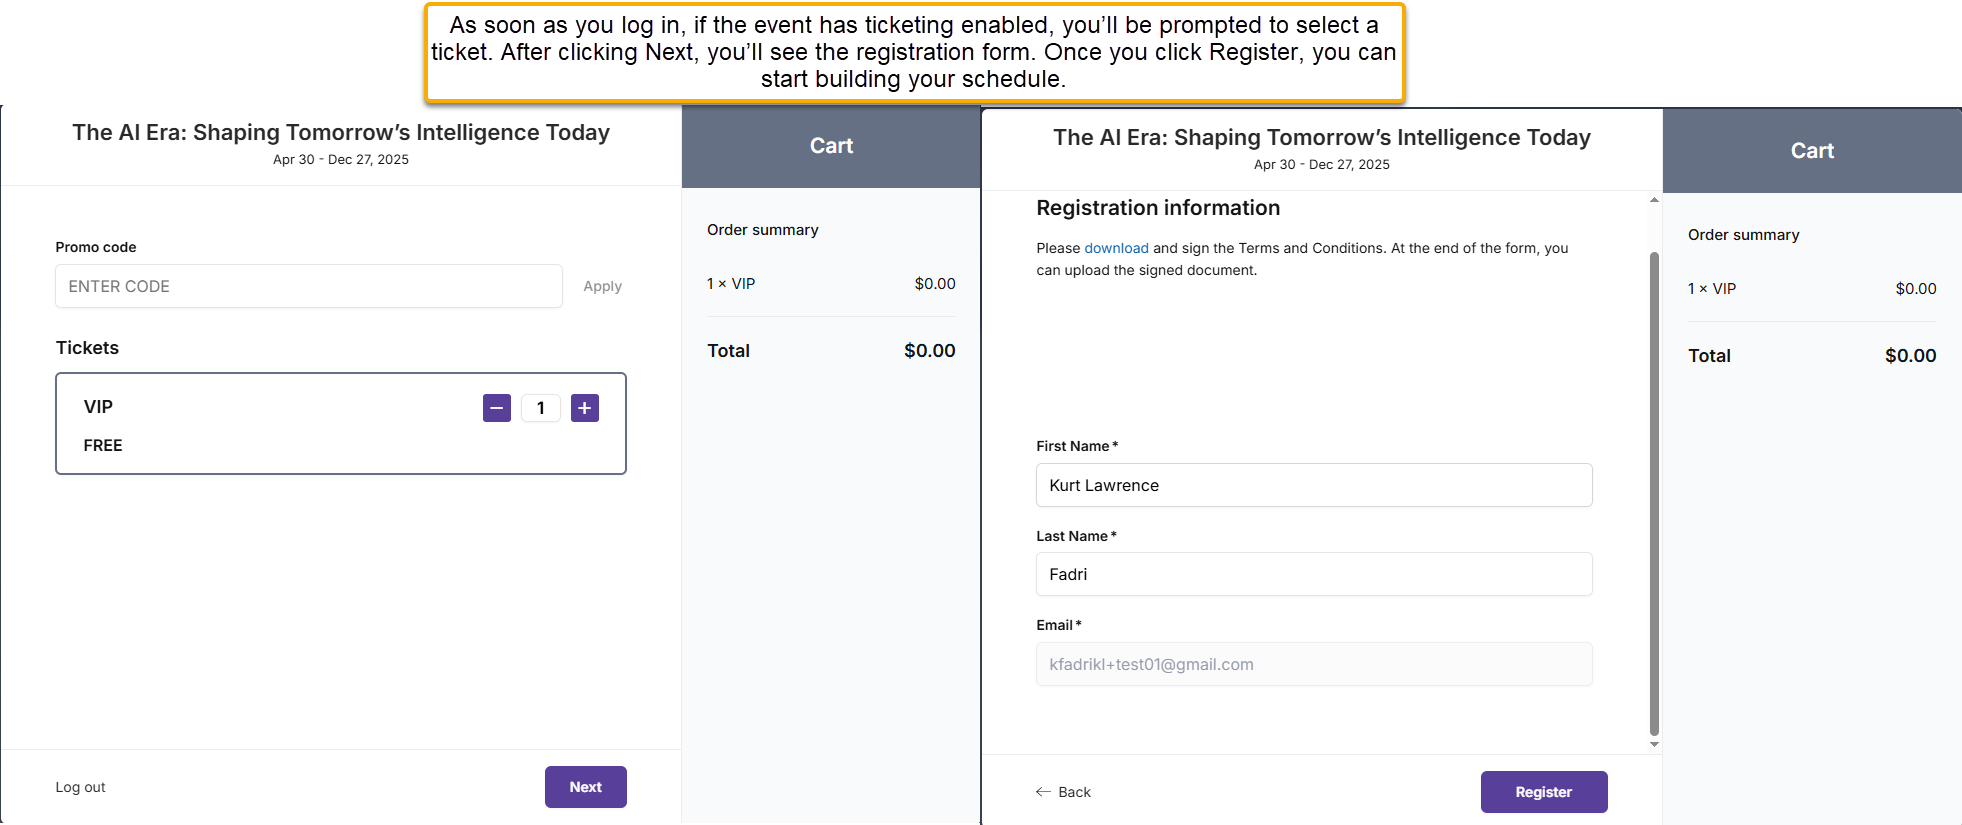The image size is (1962, 825).
Task: Select the VIP FREE ticket card
Action: click(341, 424)
